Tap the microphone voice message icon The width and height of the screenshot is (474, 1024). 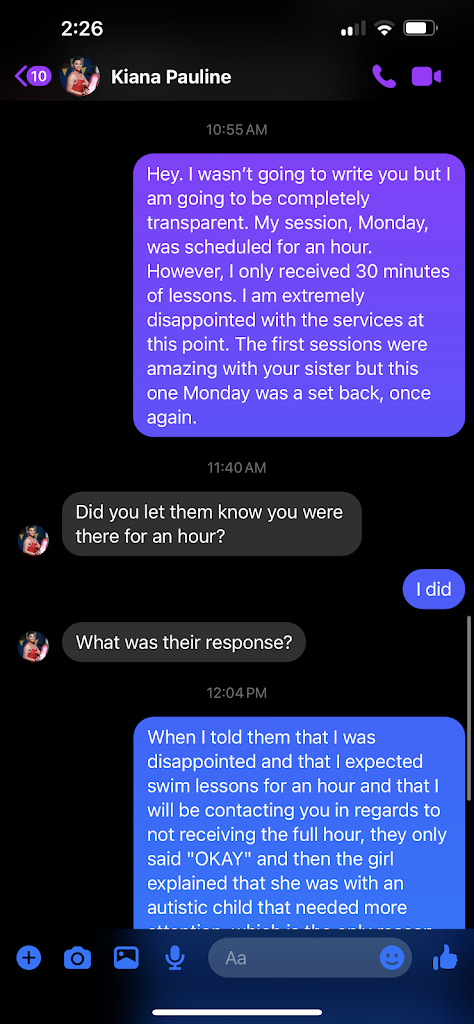174,958
